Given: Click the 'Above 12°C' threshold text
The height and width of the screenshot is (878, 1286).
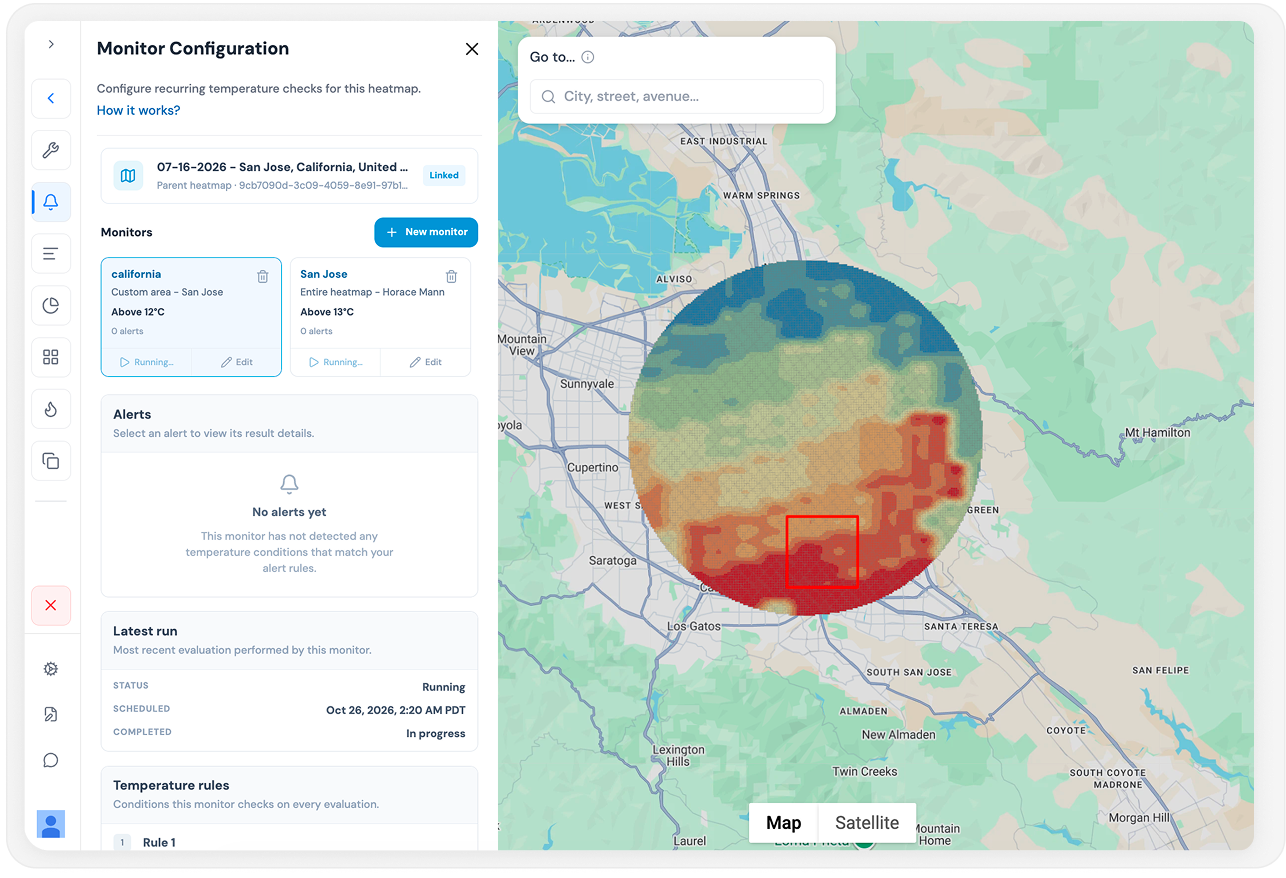Looking at the screenshot, I should (138, 312).
